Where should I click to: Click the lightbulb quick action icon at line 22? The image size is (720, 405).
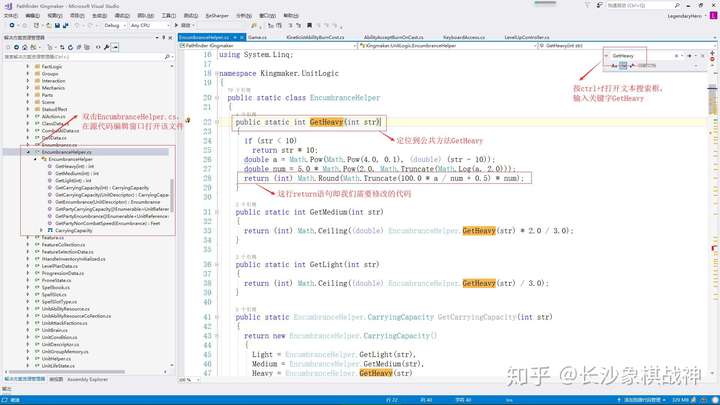pos(188,120)
